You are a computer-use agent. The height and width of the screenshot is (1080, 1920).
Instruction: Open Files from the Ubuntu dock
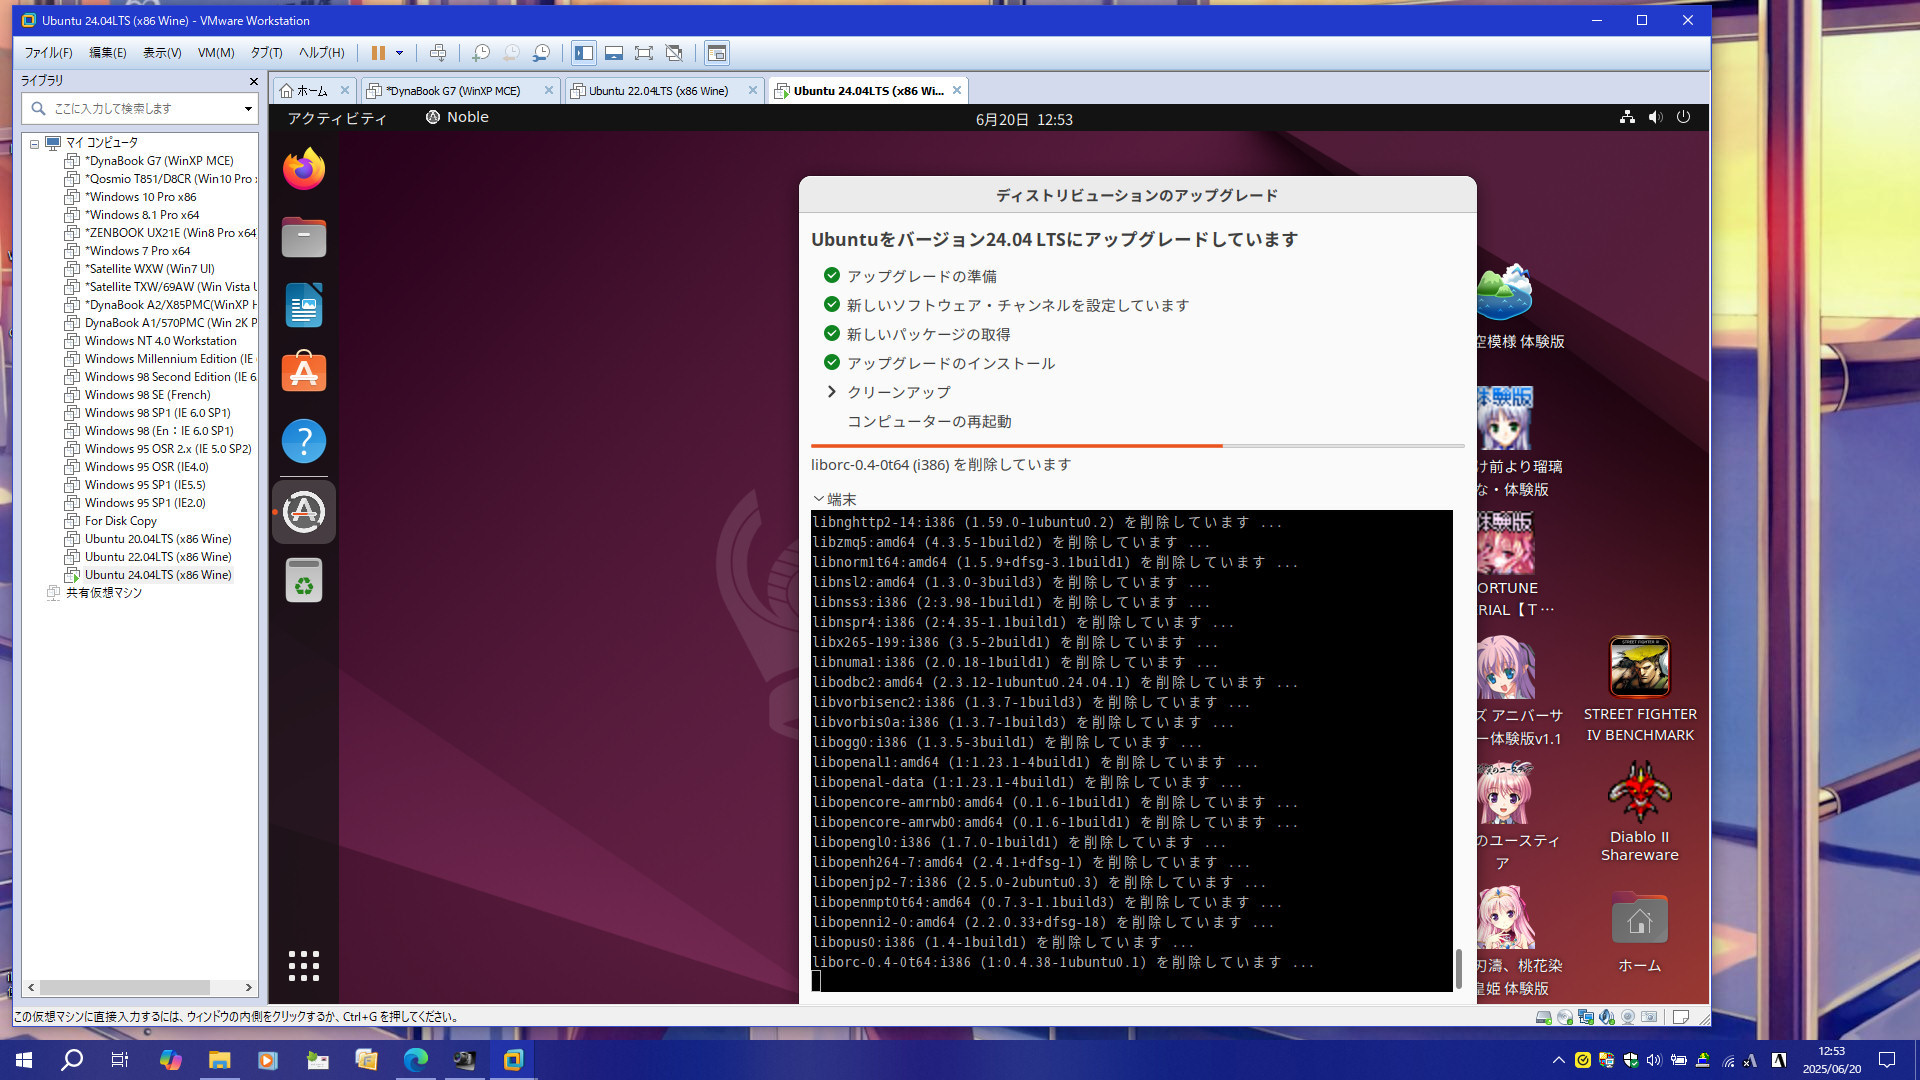coord(304,237)
